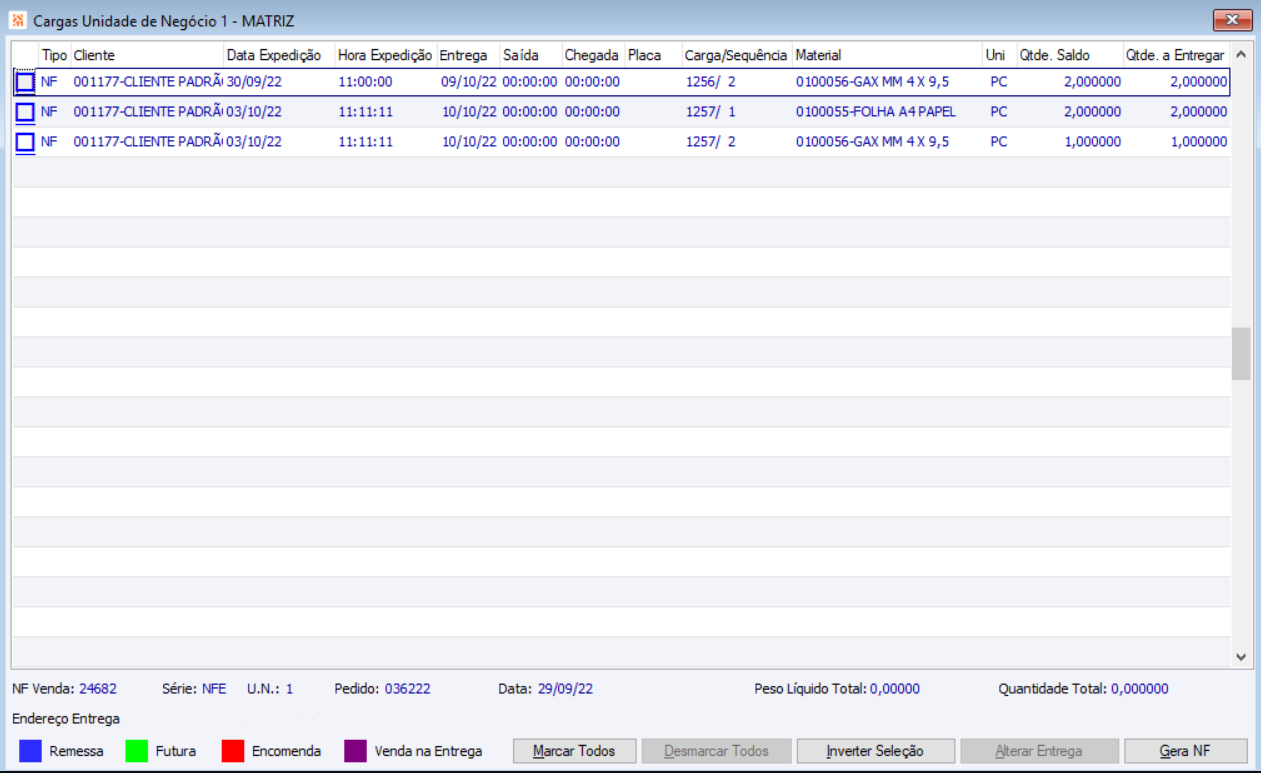Click the Marcar Todos button
This screenshot has width=1261, height=773.
tap(574, 751)
